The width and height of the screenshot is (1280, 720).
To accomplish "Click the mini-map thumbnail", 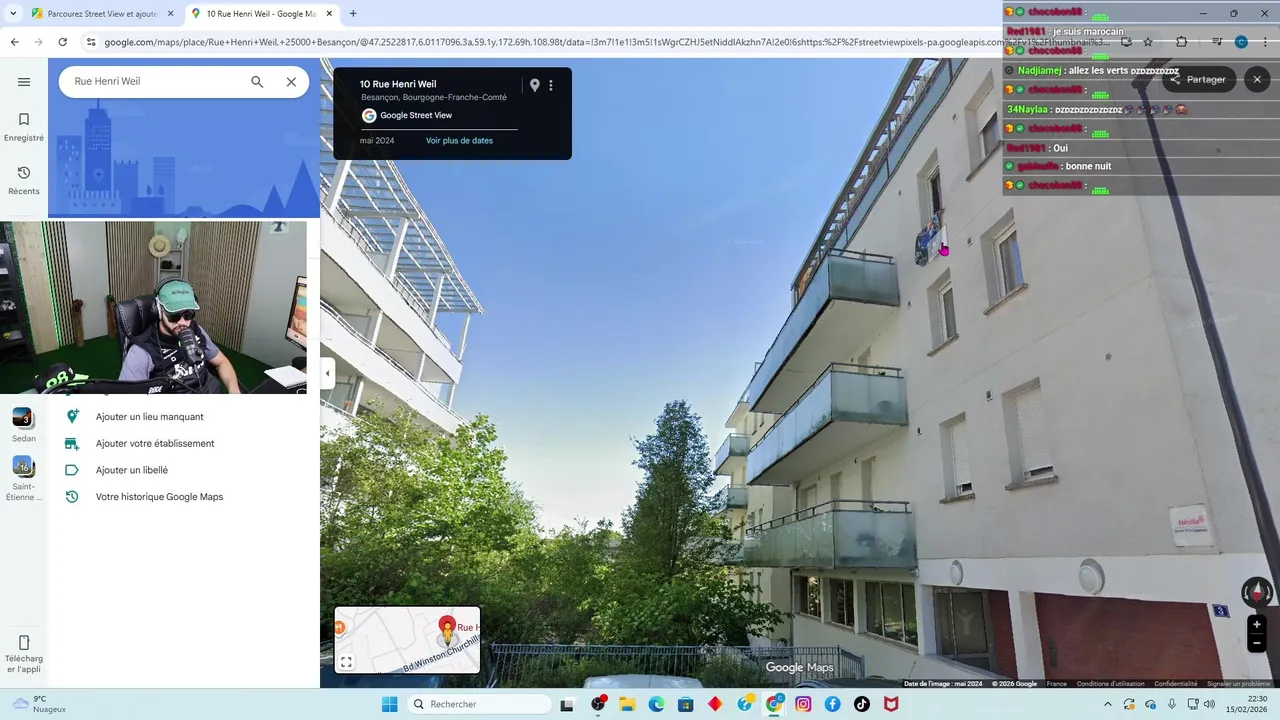I will [407, 640].
